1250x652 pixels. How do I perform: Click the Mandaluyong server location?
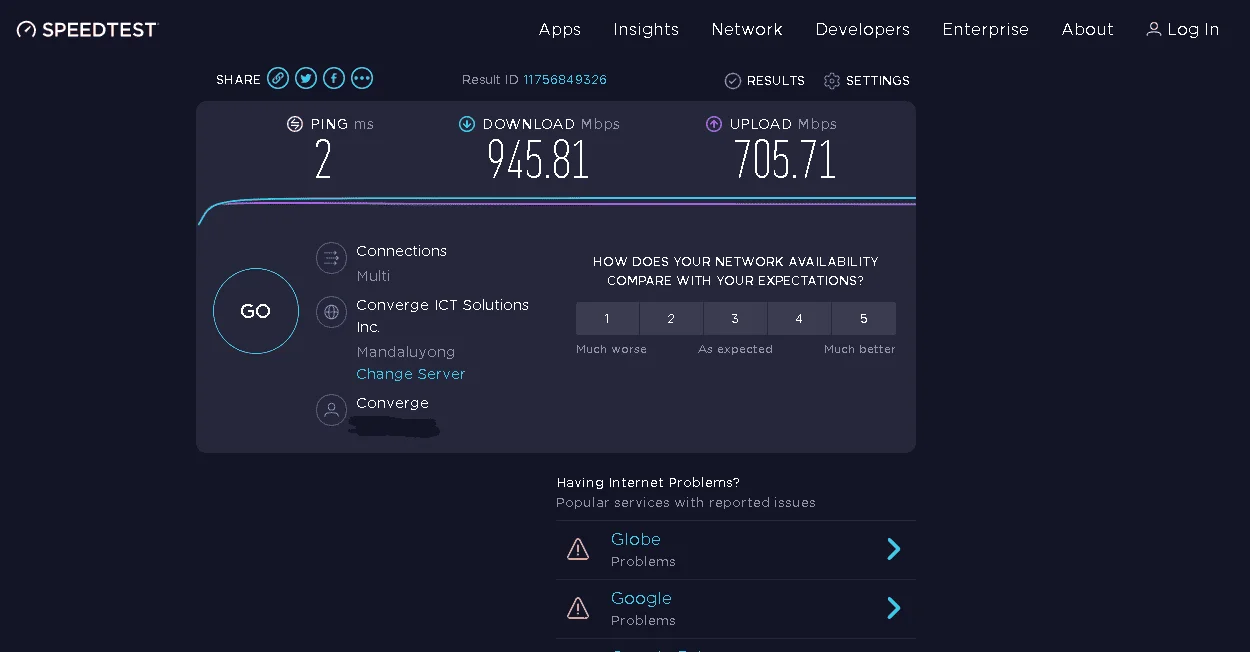405,352
